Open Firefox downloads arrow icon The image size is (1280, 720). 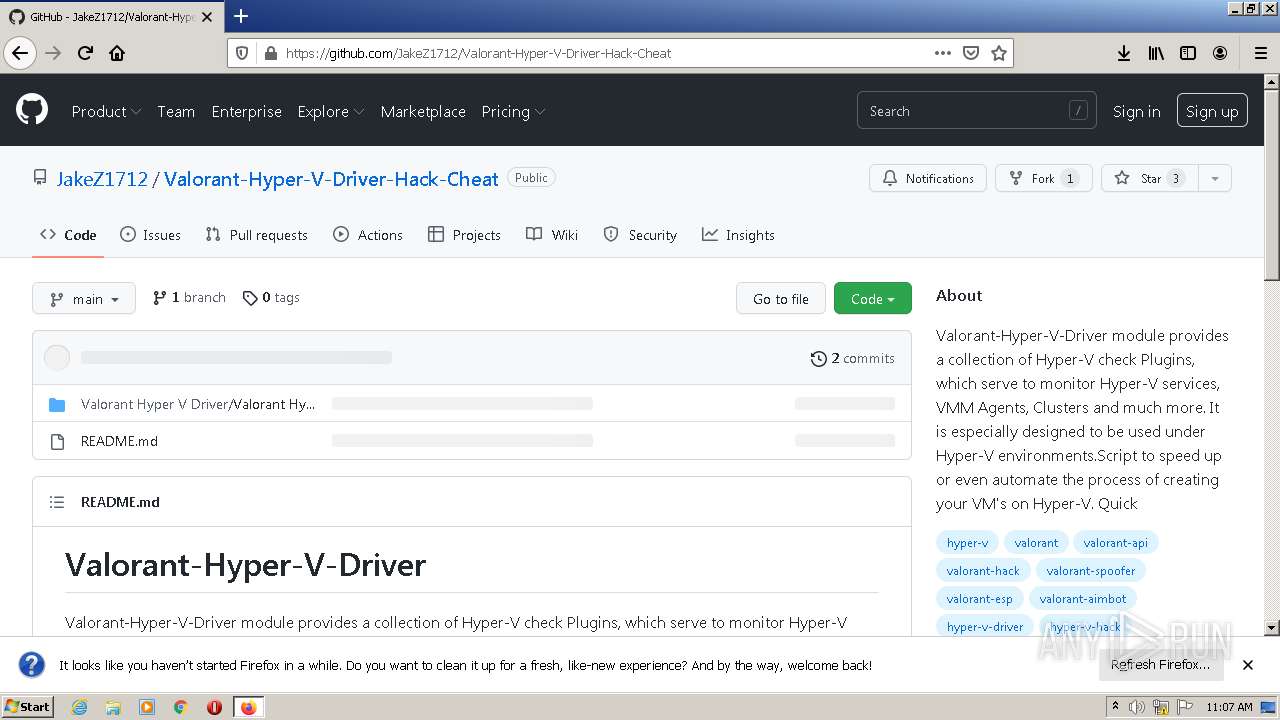[x=1124, y=53]
